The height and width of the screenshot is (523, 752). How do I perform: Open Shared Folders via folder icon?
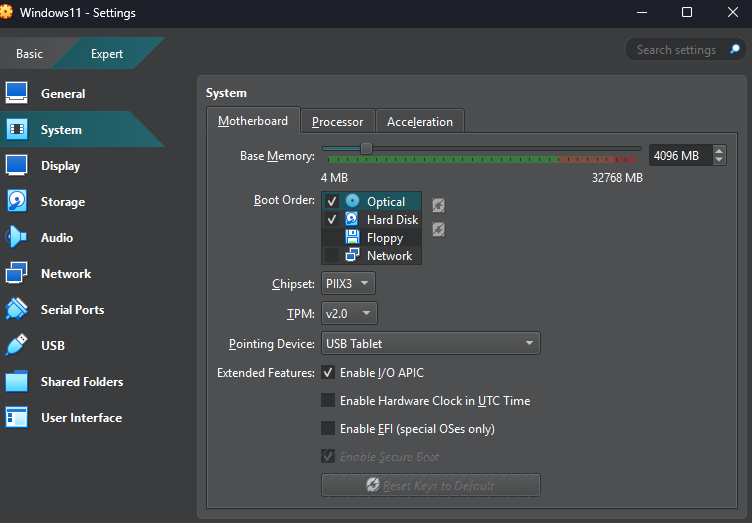point(16,382)
